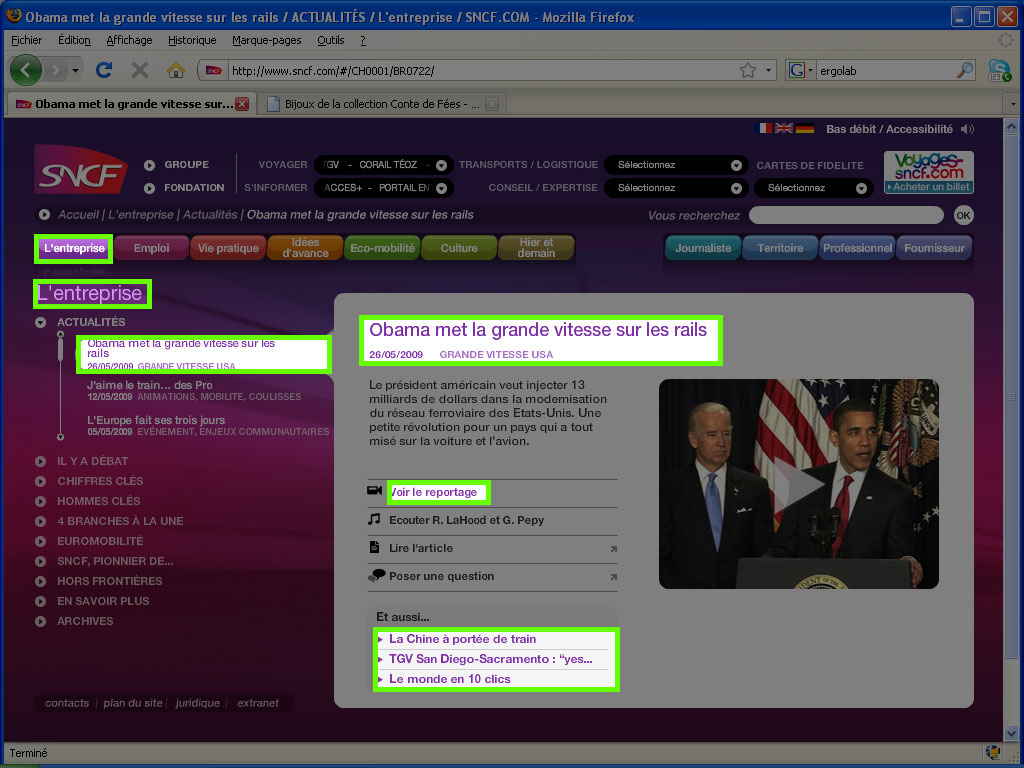Go to the home page icon
Image resolution: width=1024 pixels, height=768 pixels.
(176, 70)
